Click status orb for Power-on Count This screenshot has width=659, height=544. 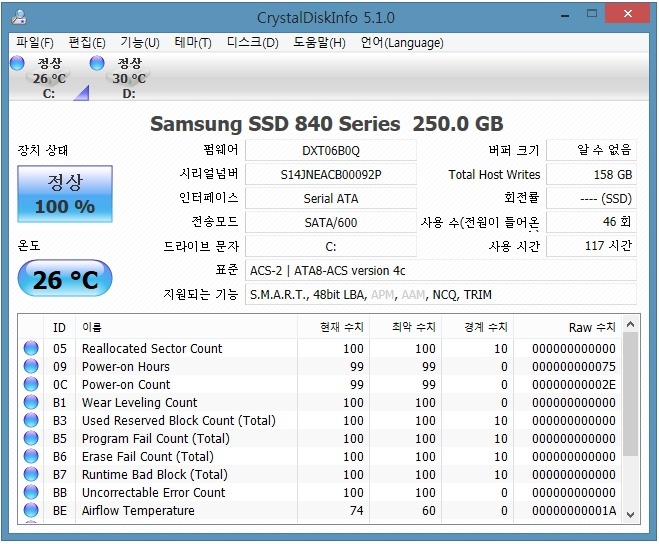click(x=31, y=384)
